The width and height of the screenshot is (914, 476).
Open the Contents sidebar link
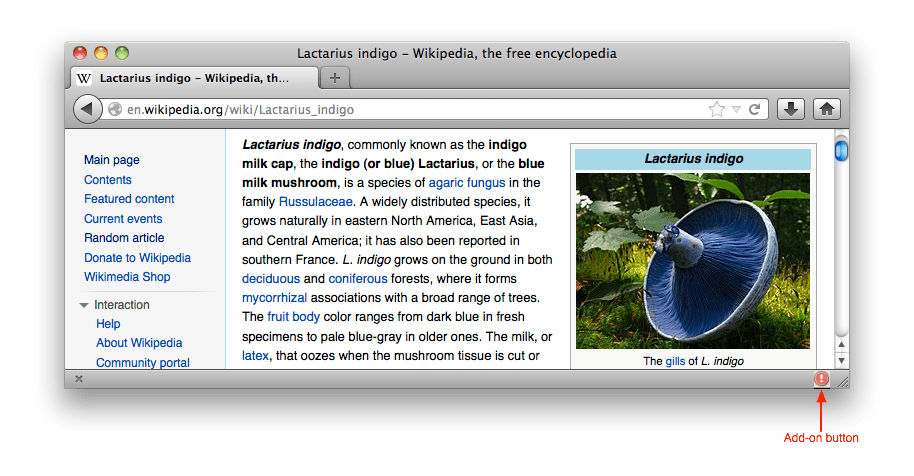click(x=107, y=179)
